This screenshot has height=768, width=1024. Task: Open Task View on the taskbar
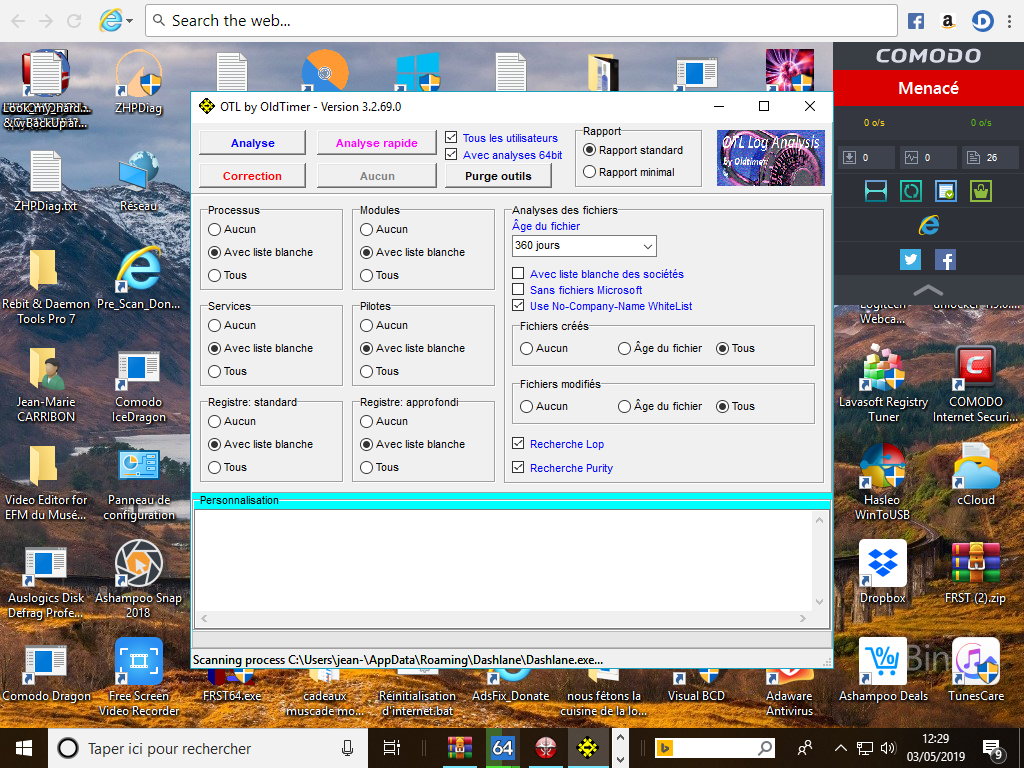pos(391,748)
